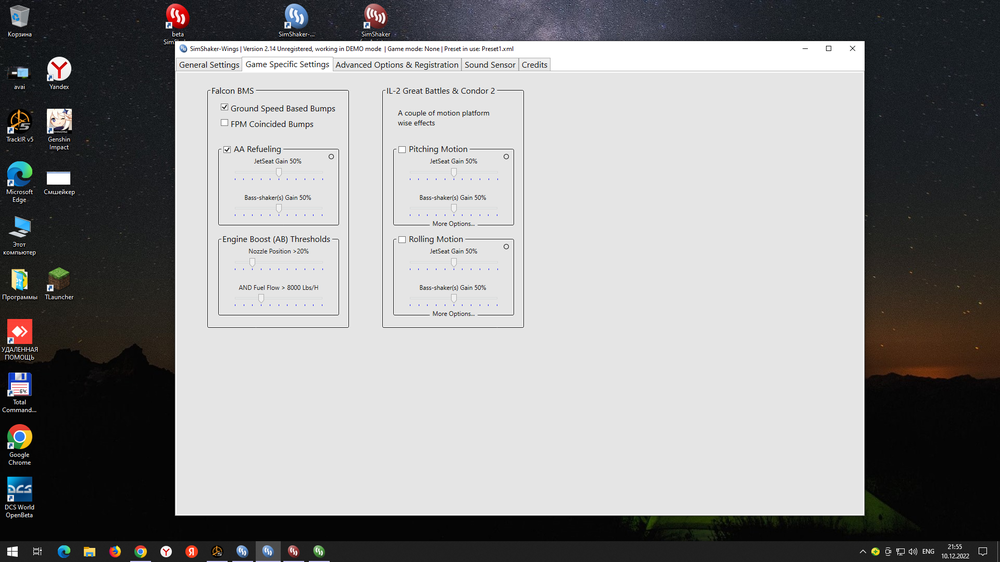The image size is (1000, 562).
Task: Enable FPM Coincided Bumps
Action: click(x=224, y=123)
